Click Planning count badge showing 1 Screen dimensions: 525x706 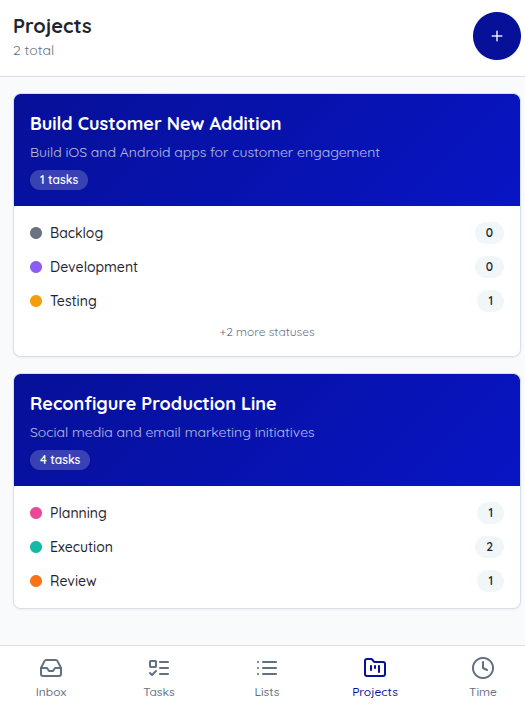point(490,513)
